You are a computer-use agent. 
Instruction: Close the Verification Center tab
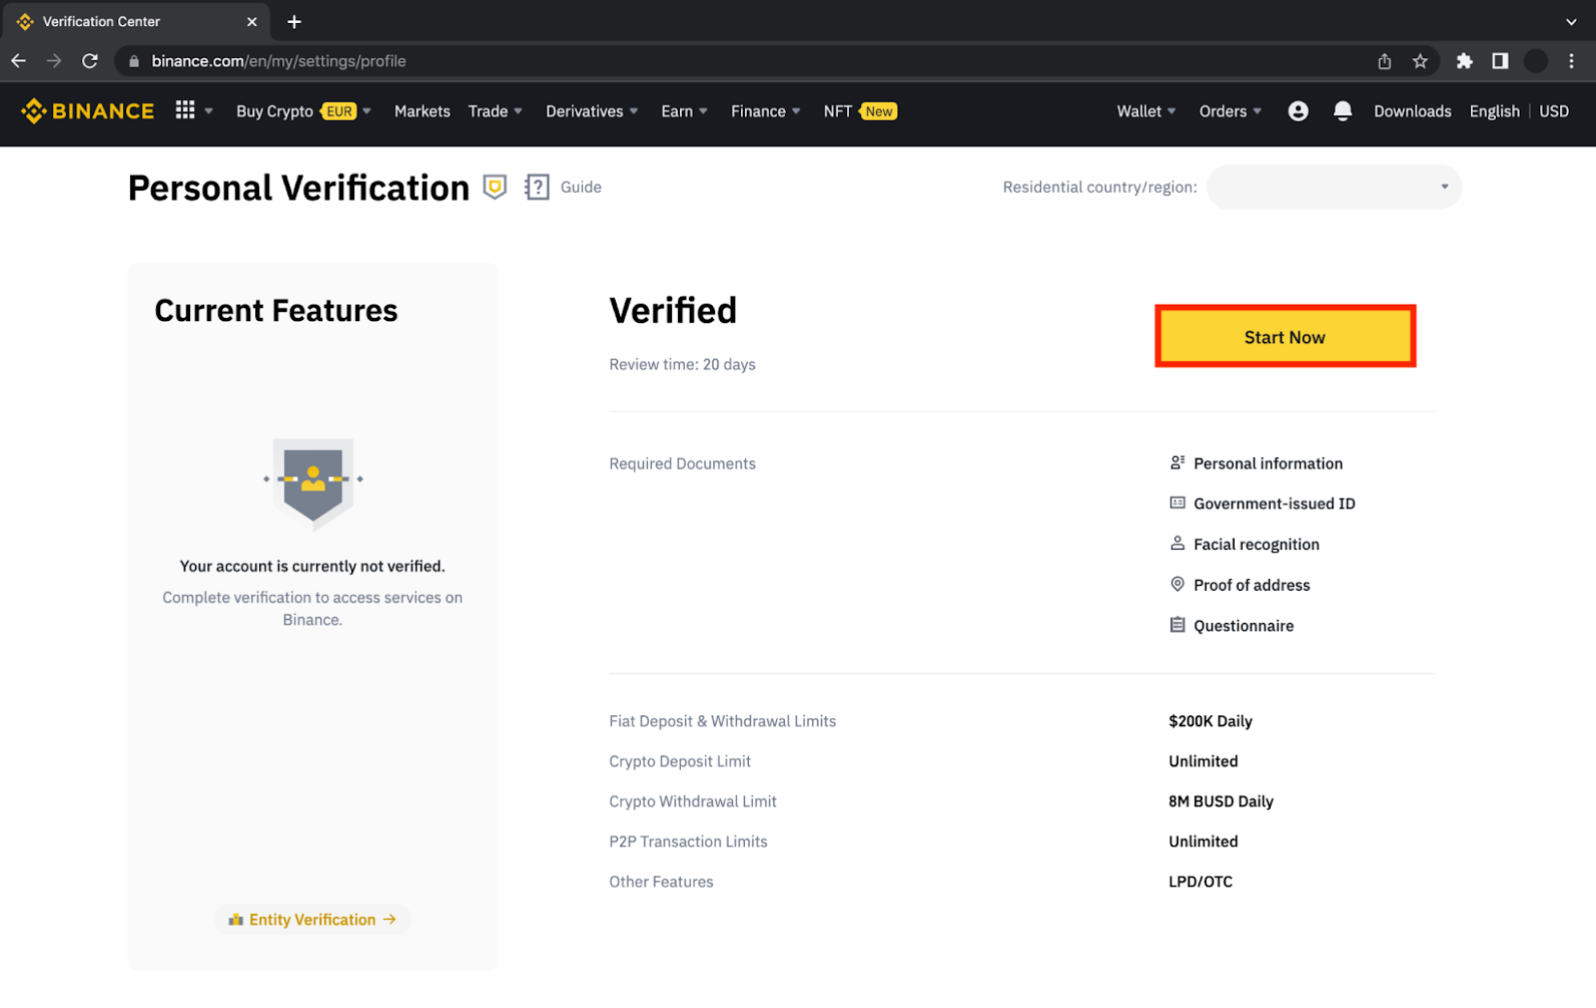[x=252, y=21]
